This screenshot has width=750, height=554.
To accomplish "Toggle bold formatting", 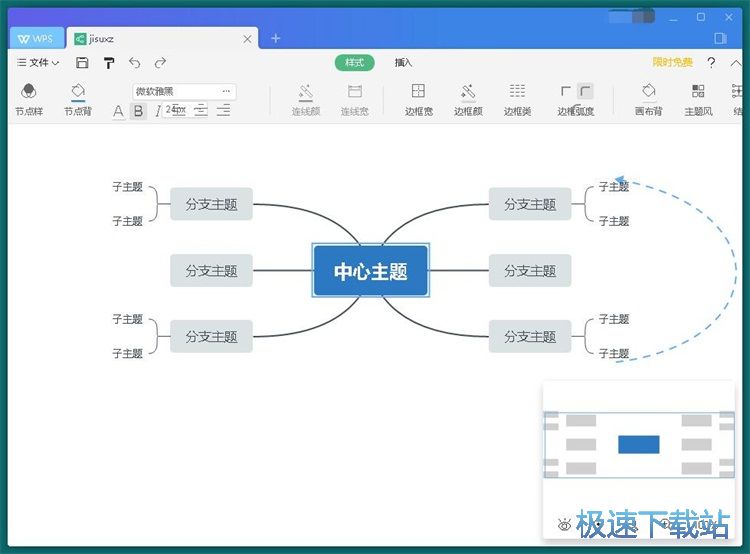I will (x=138, y=111).
